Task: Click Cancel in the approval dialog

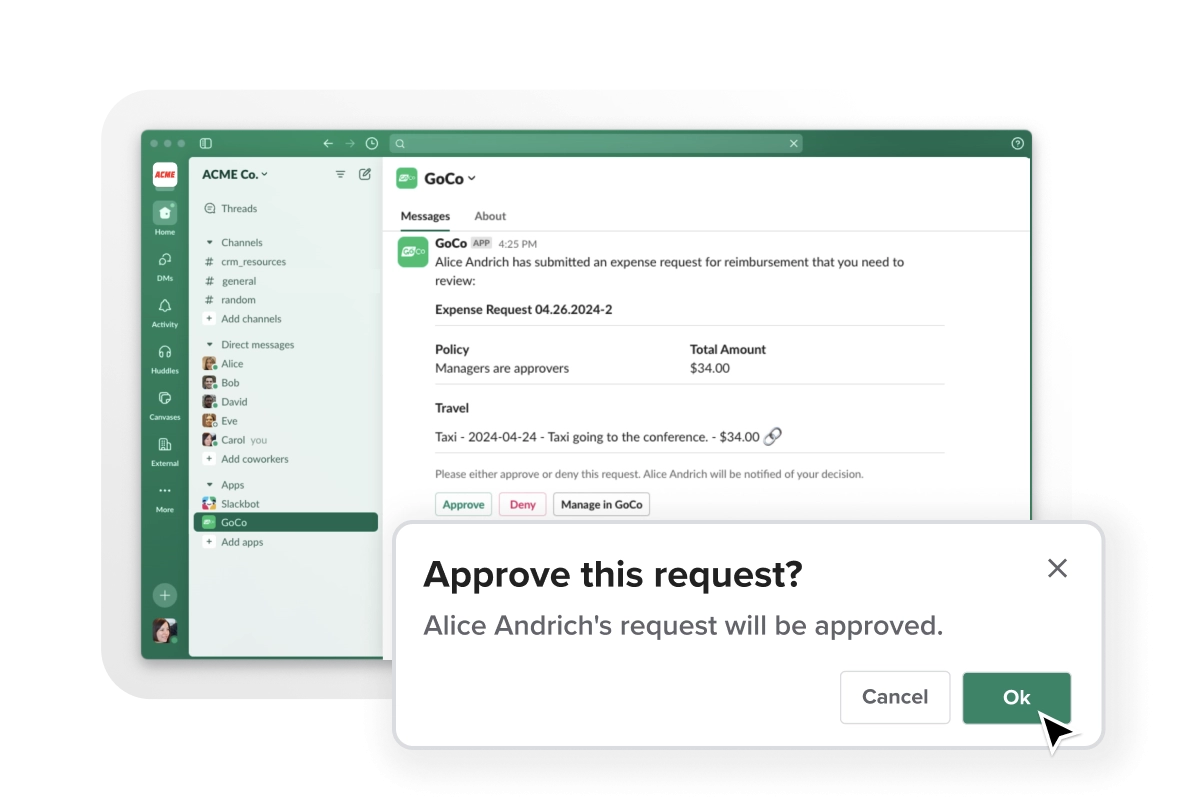Action: coord(895,697)
